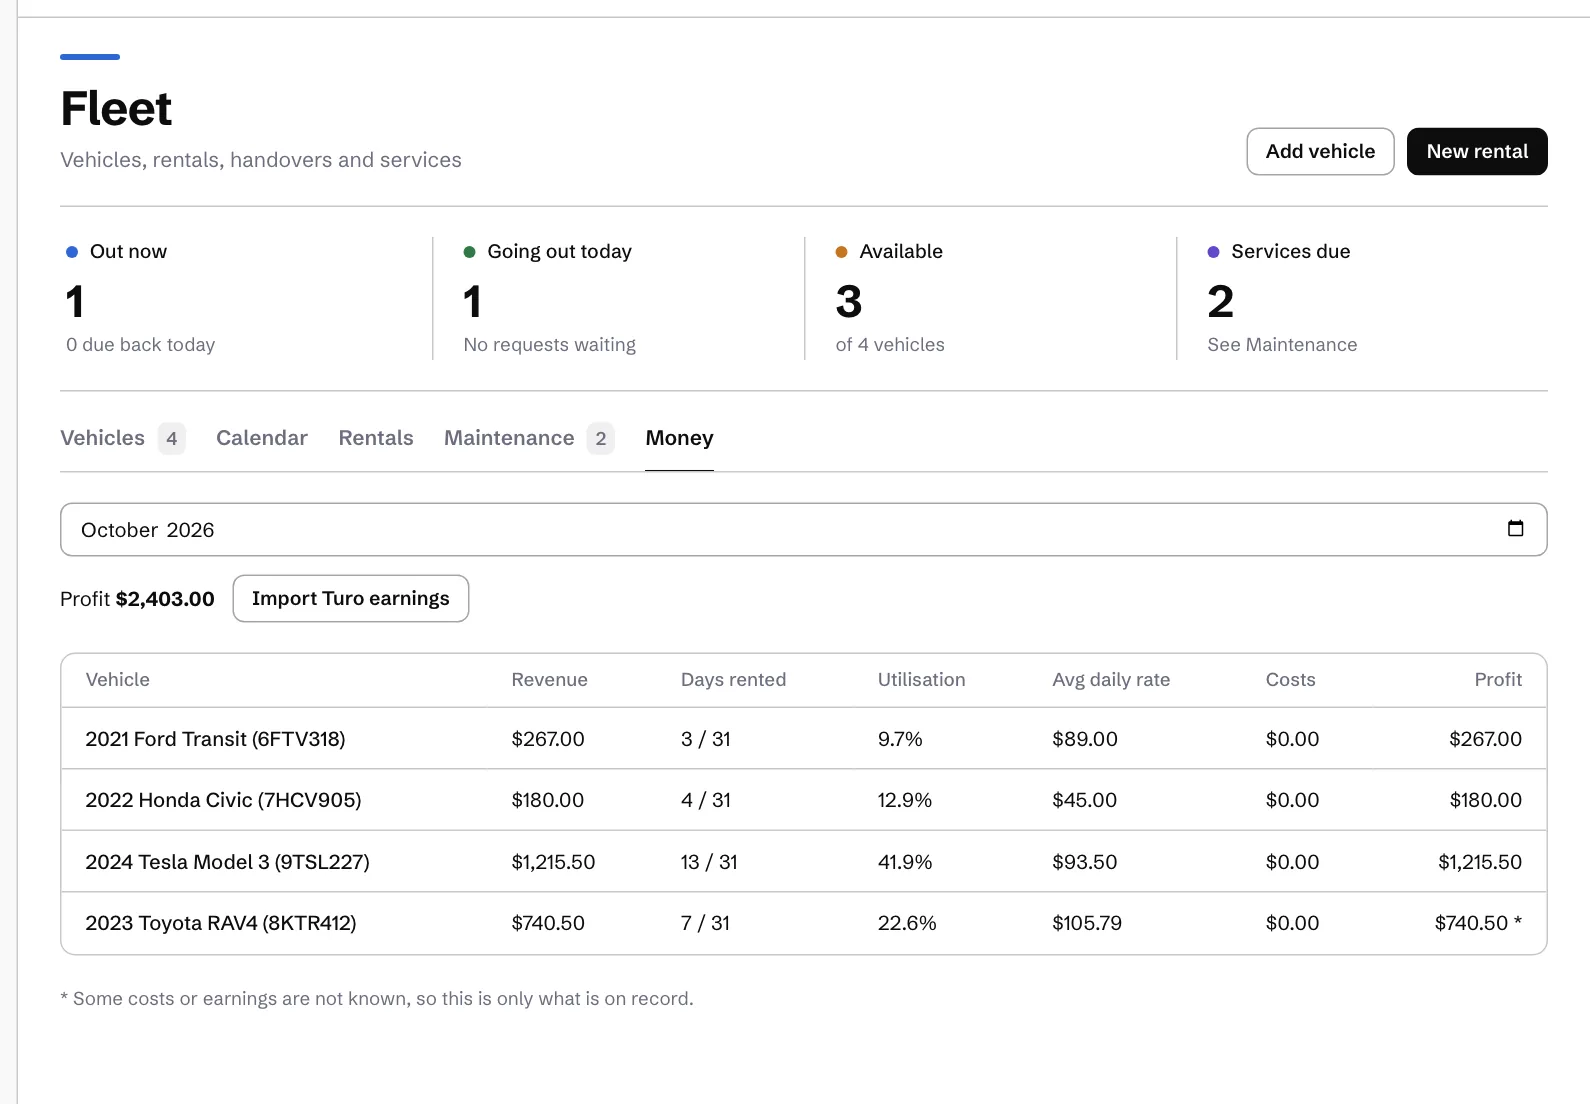Viewport: 1590px width, 1104px height.
Task: Click 2022 Honda Civic (7HCV905) row
Action: point(804,800)
